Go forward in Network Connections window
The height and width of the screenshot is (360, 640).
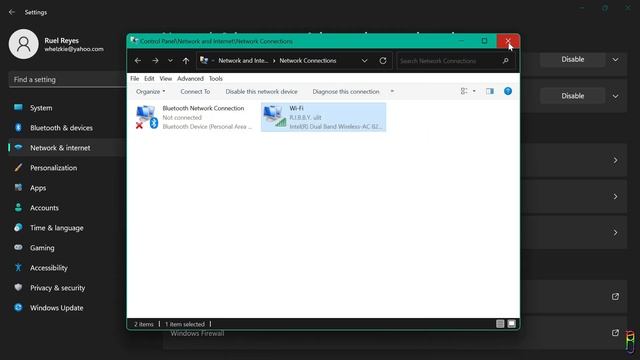tap(155, 60)
